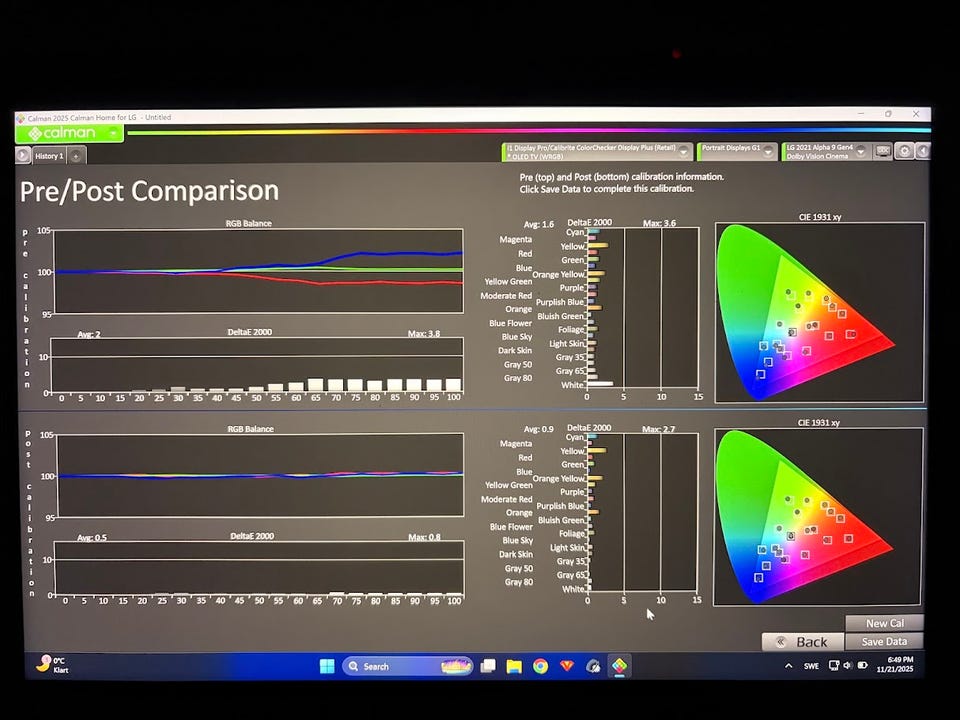This screenshot has width=960, height=720.
Task: Switch to the History 1 tab
Action: pyautogui.click(x=48, y=156)
